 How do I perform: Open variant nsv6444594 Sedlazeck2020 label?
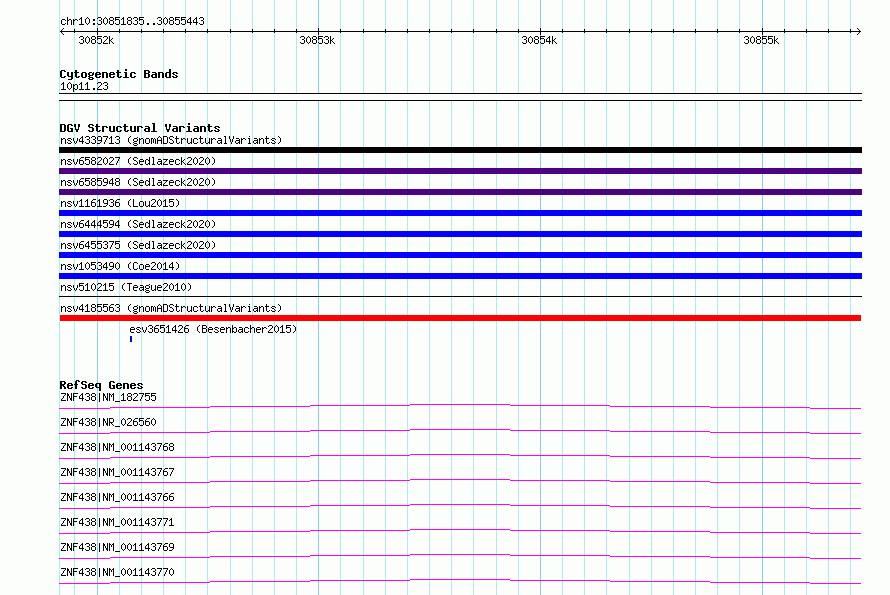tap(138, 224)
